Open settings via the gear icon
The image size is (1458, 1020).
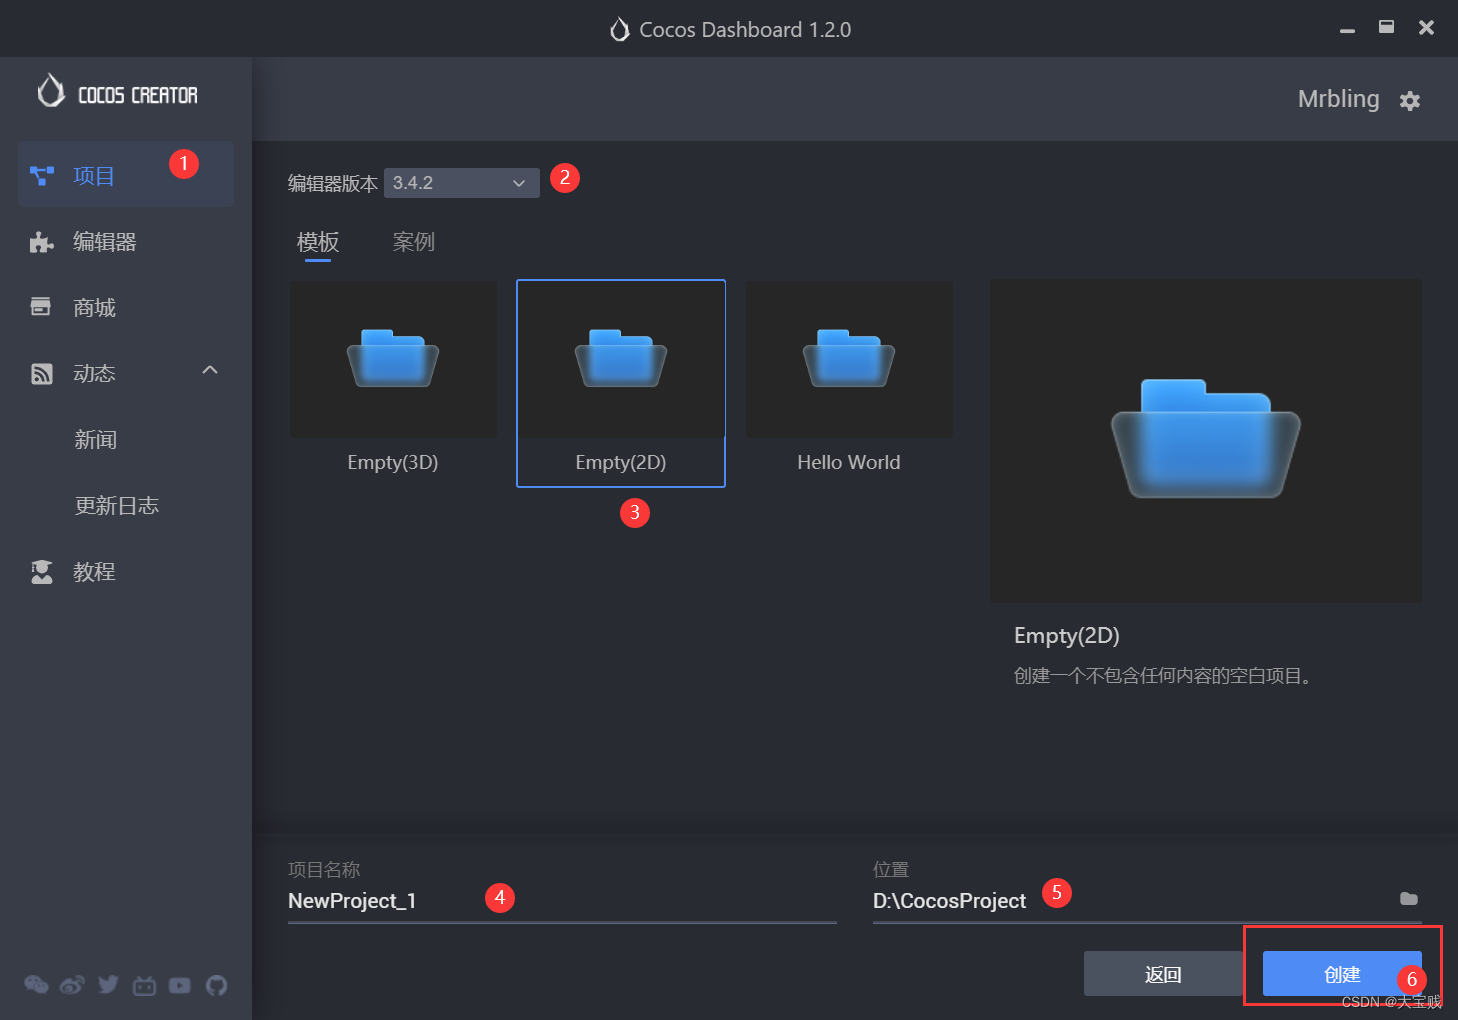pos(1410,101)
